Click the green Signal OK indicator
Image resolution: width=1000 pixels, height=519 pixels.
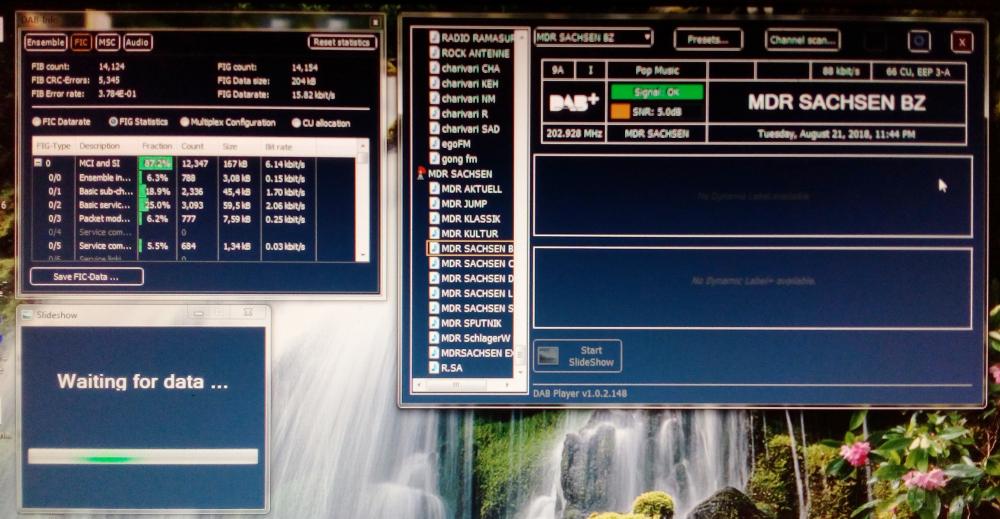click(x=657, y=92)
